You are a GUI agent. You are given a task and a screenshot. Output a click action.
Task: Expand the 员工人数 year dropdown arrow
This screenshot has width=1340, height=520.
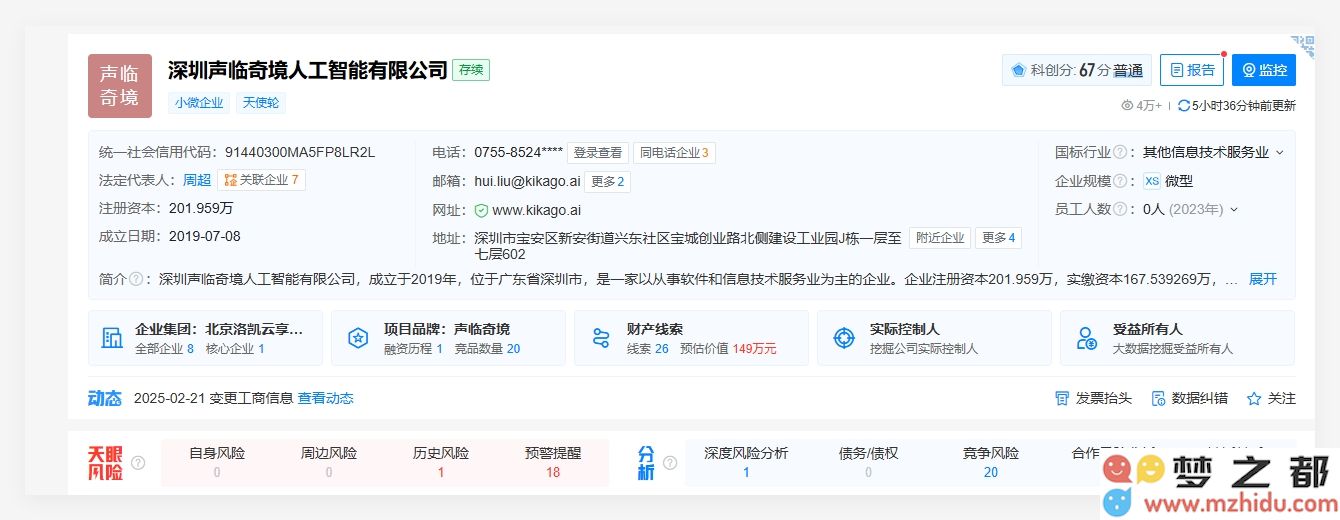(x=1234, y=209)
